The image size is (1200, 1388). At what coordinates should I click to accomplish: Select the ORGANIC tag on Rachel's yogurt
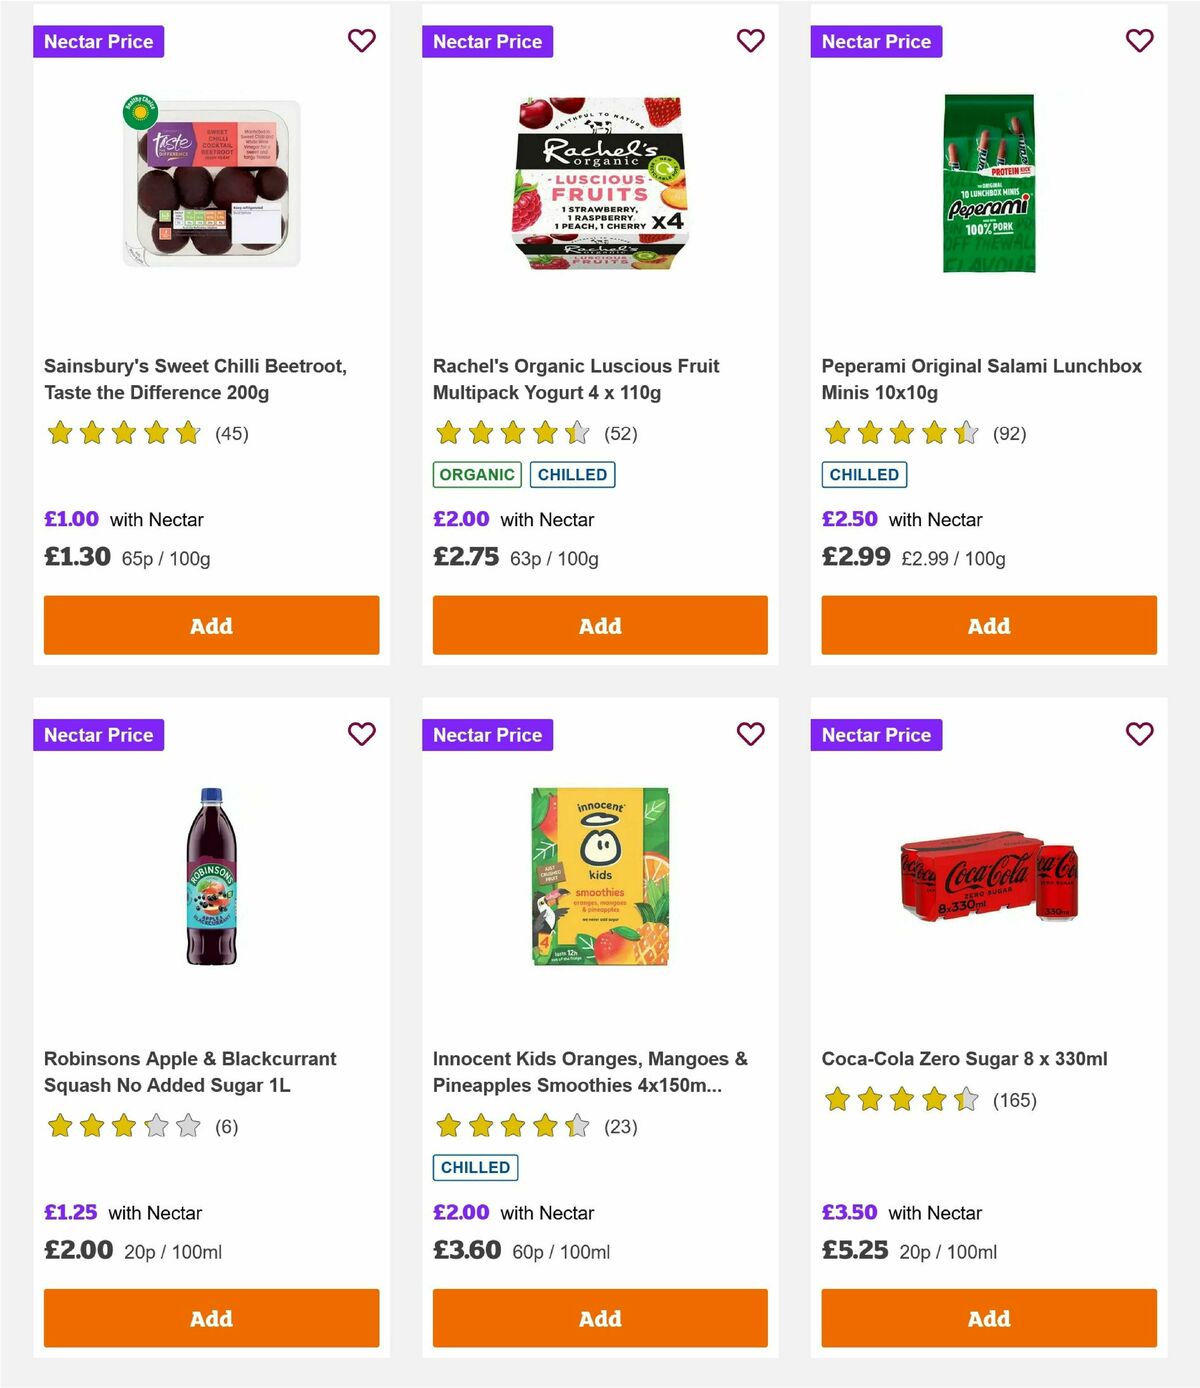click(477, 474)
